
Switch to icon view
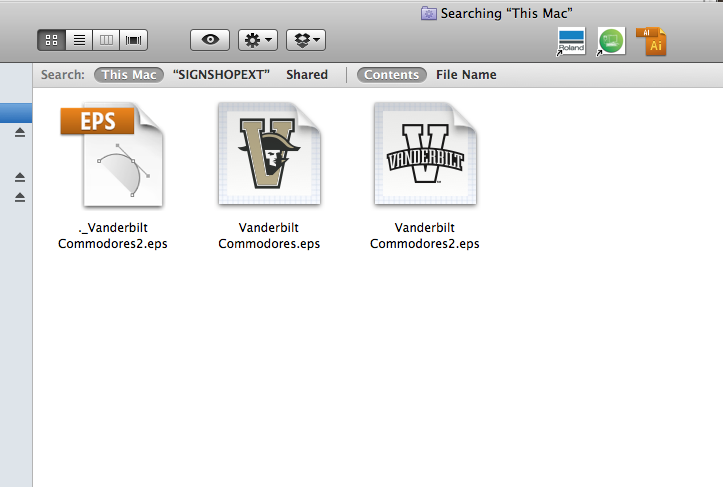[52, 40]
